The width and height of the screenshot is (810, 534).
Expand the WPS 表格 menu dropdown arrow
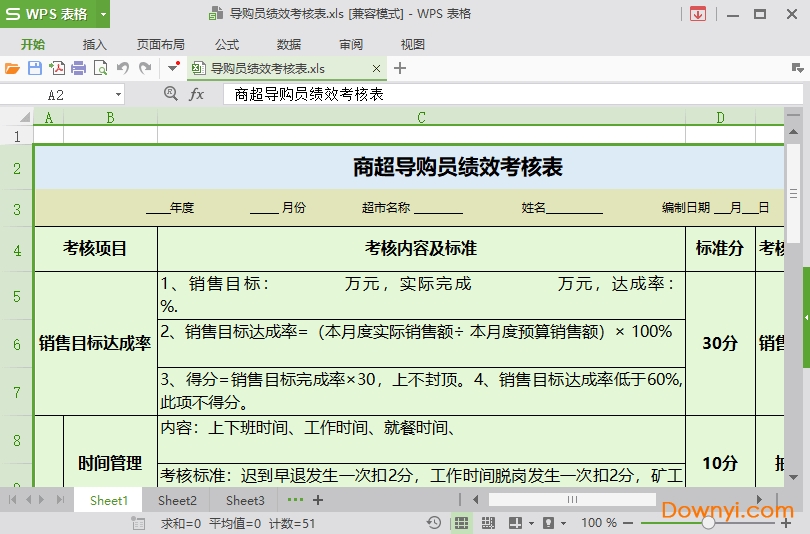[x=103, y=14]
